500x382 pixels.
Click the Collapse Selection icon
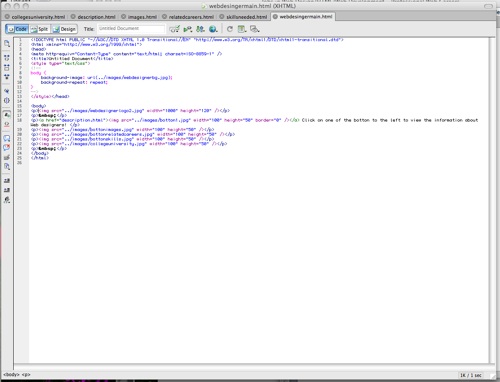[7, 67]
